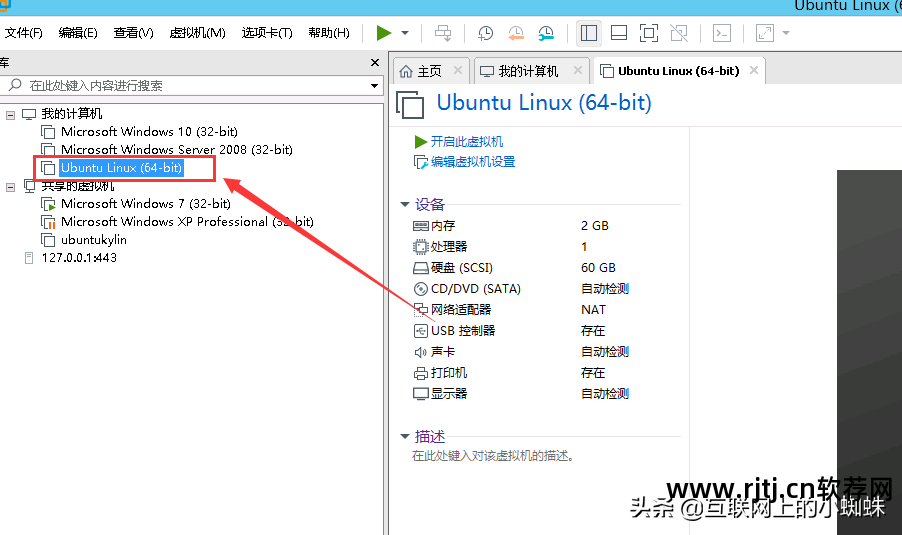The image size is (902, 535).
Task: Open the 查看(V) menu
Action: [133, 33]
